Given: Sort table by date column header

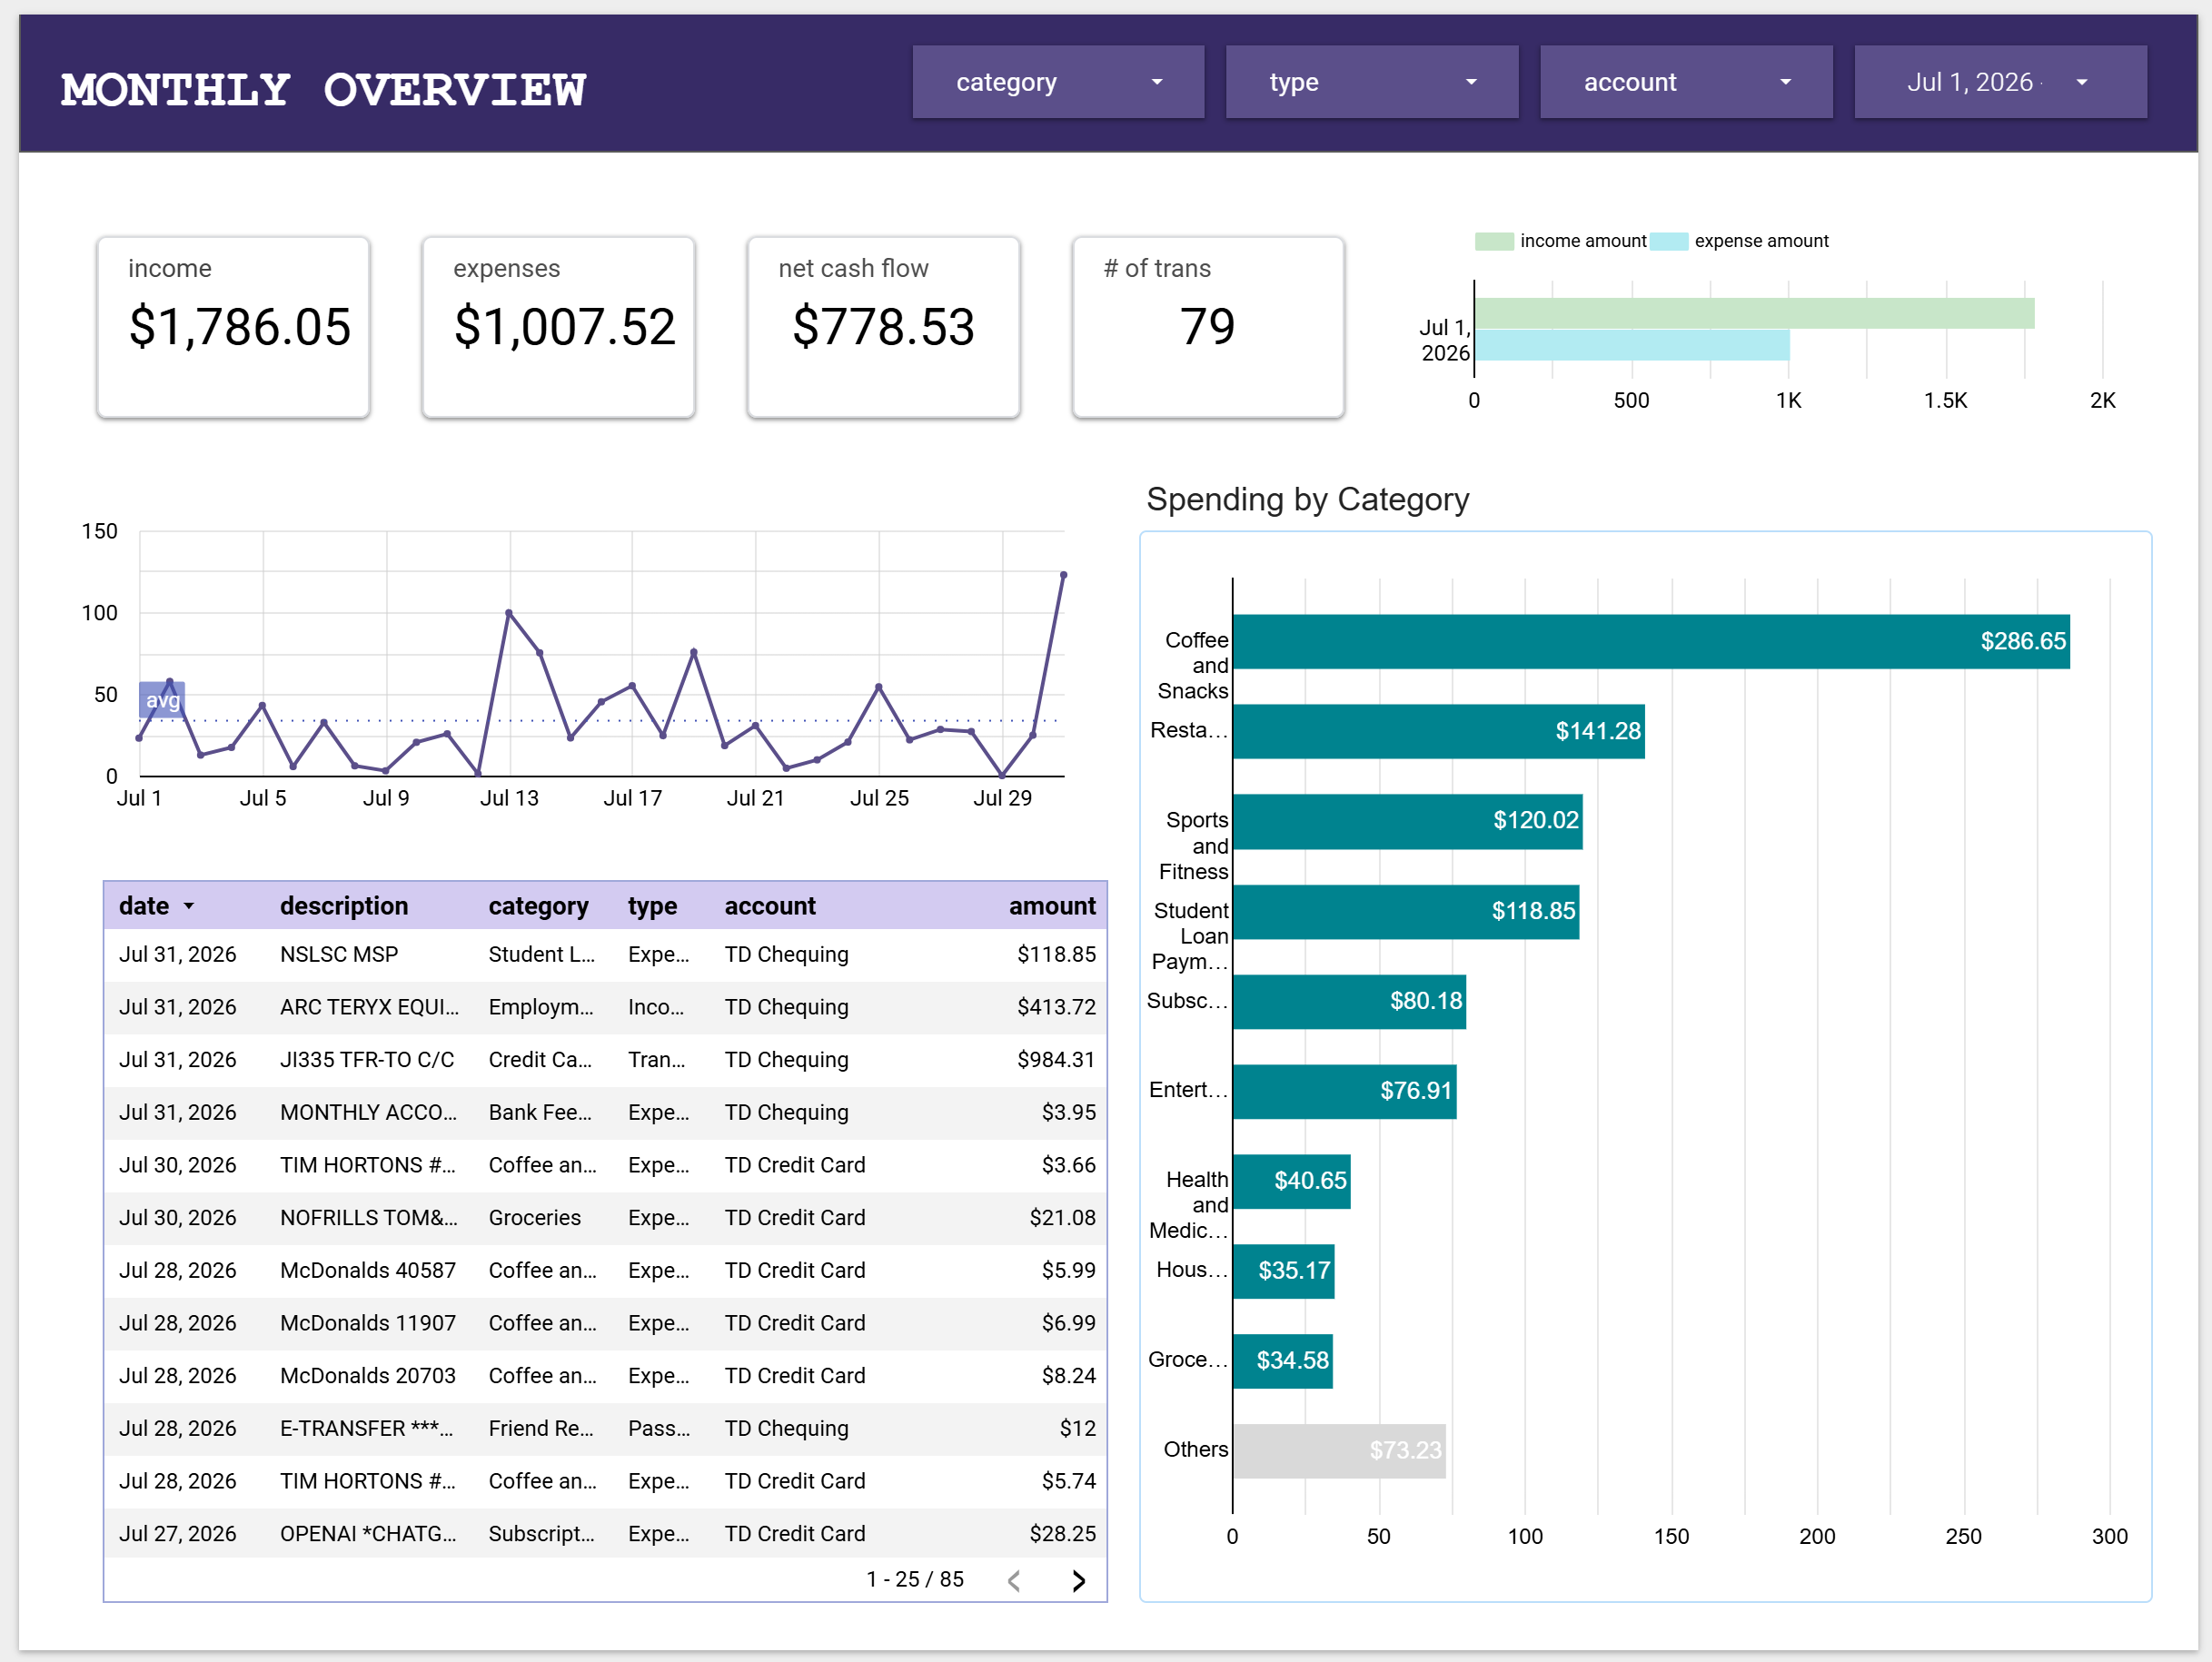Looking at the screenshot, I should point(144,906).
